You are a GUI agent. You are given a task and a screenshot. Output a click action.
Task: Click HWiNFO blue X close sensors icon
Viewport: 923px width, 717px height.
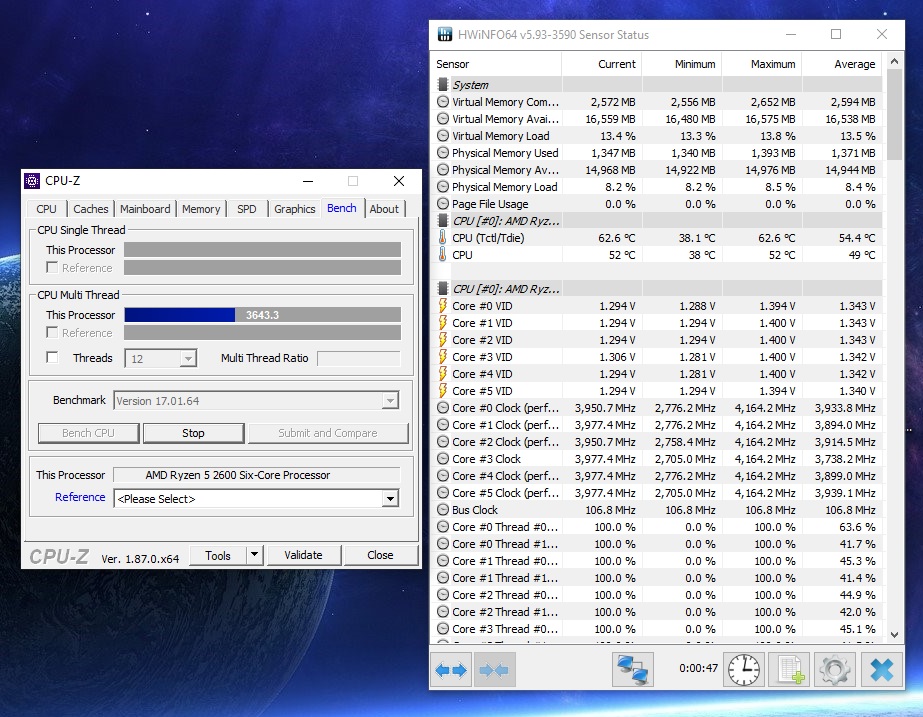tap(882, 670)
